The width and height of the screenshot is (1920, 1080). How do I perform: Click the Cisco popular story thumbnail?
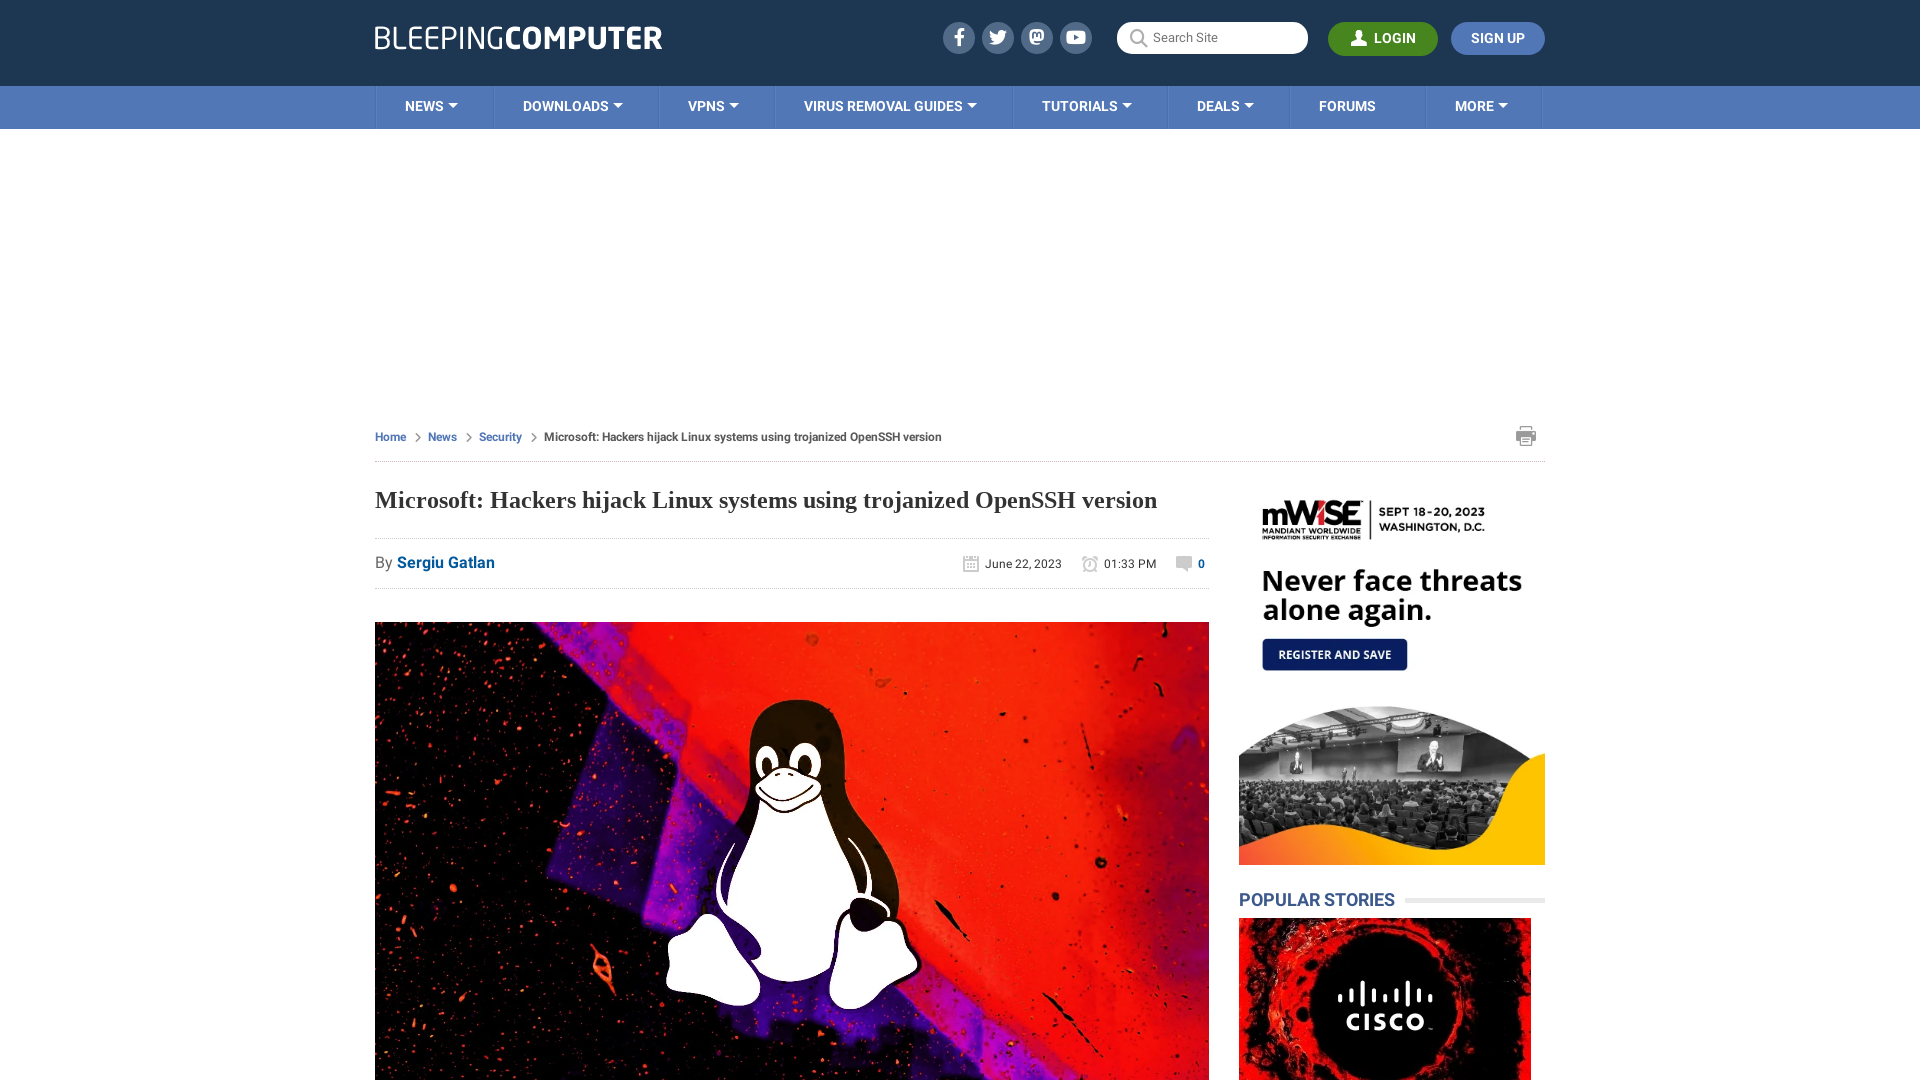[x=1385, y=1000]
